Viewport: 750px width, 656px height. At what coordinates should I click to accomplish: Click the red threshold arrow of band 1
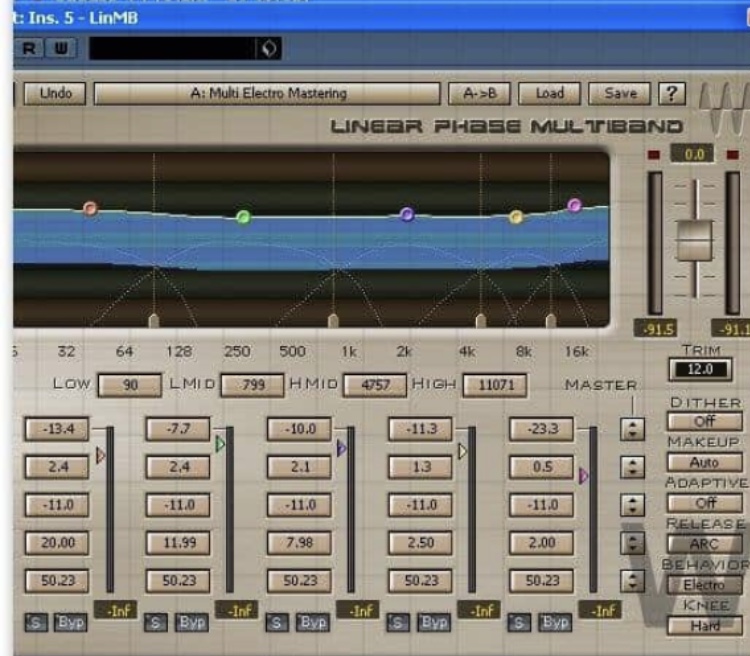pyautogui.click(x=100, y=456)
